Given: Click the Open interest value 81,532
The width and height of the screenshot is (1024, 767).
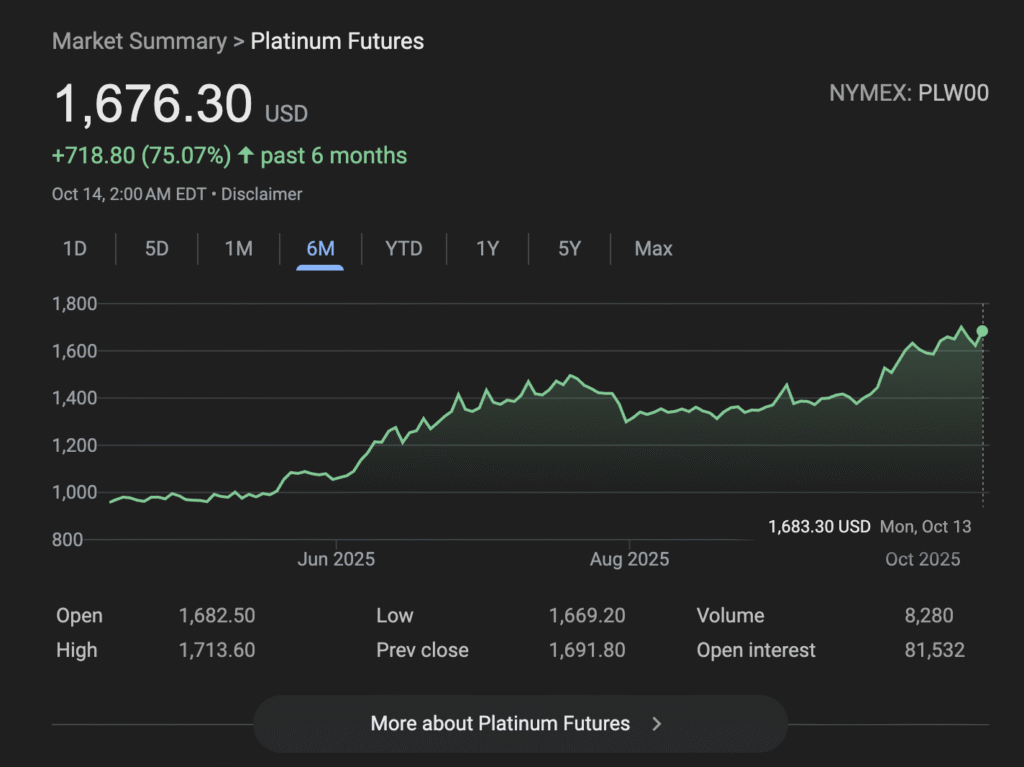Looking at the screenshot, I should pos(934,650).
